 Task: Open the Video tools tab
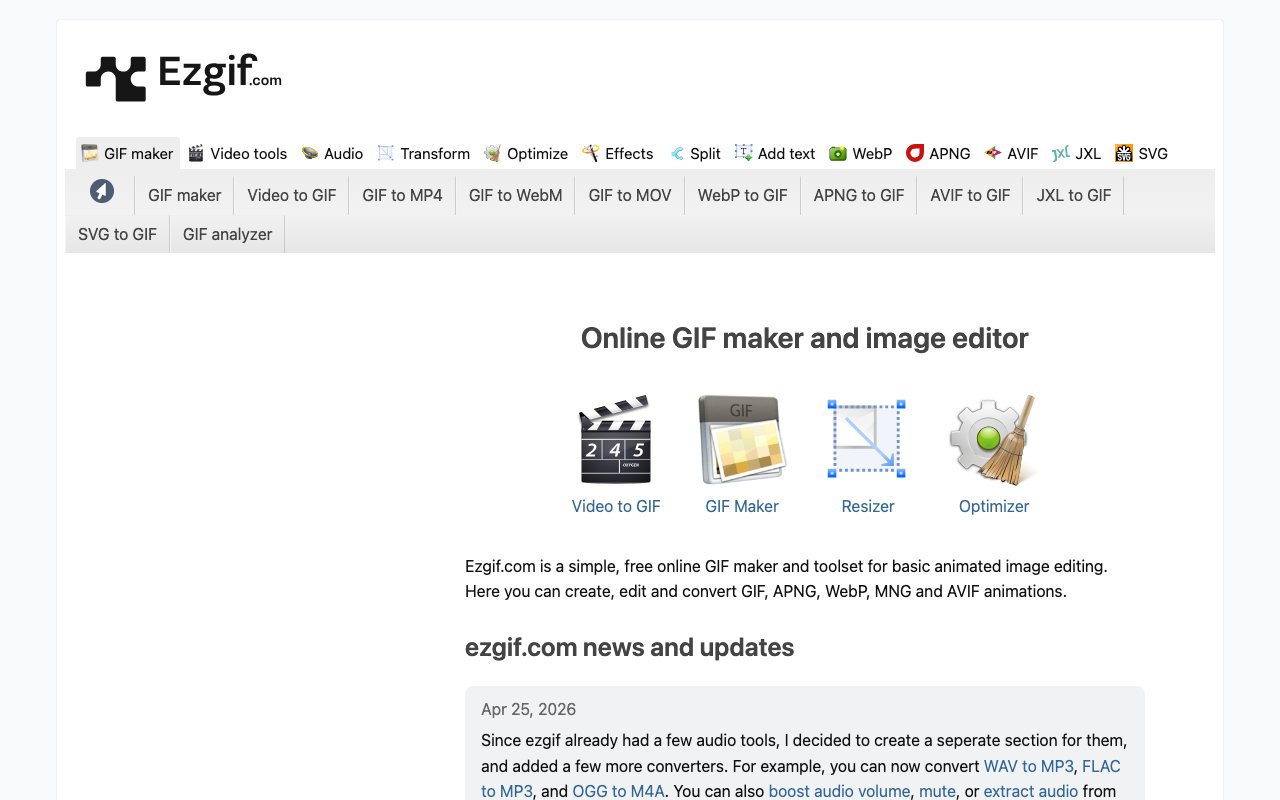pos(237,153)
